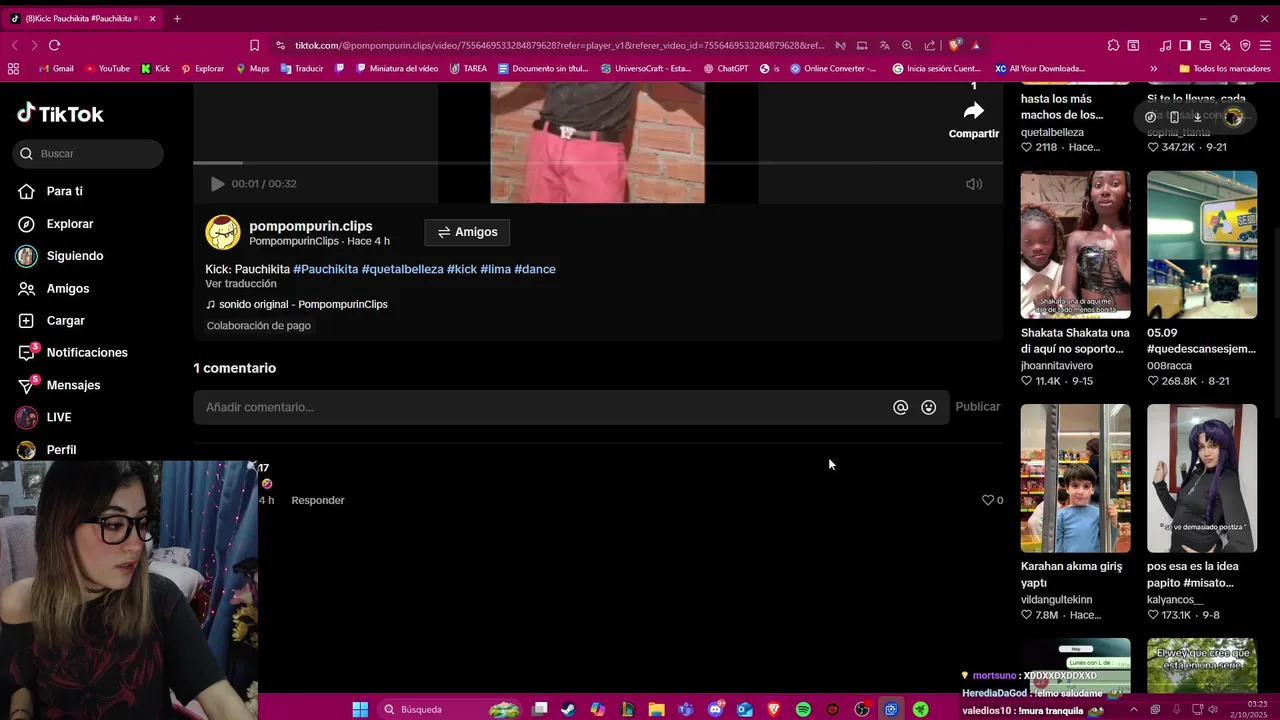
Task: Click the browser back arrow
Action: (x=14, y=45)
